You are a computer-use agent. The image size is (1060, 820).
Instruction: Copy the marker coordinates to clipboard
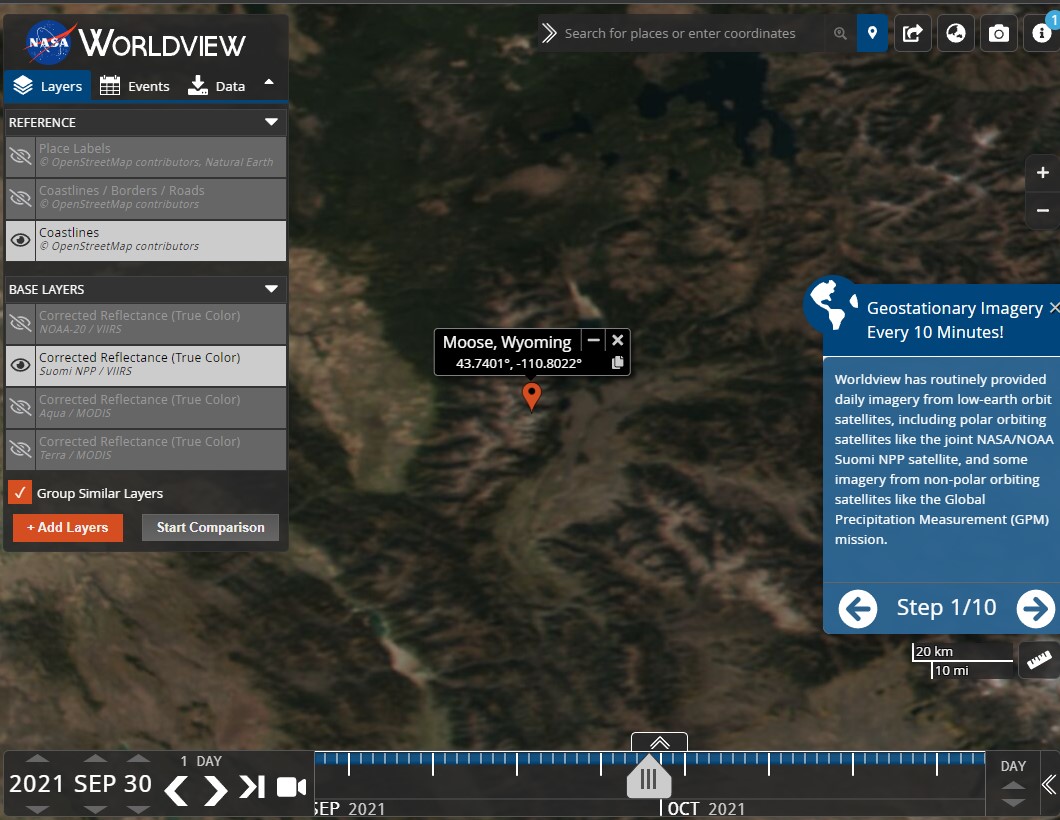click(x=617, y=363)
